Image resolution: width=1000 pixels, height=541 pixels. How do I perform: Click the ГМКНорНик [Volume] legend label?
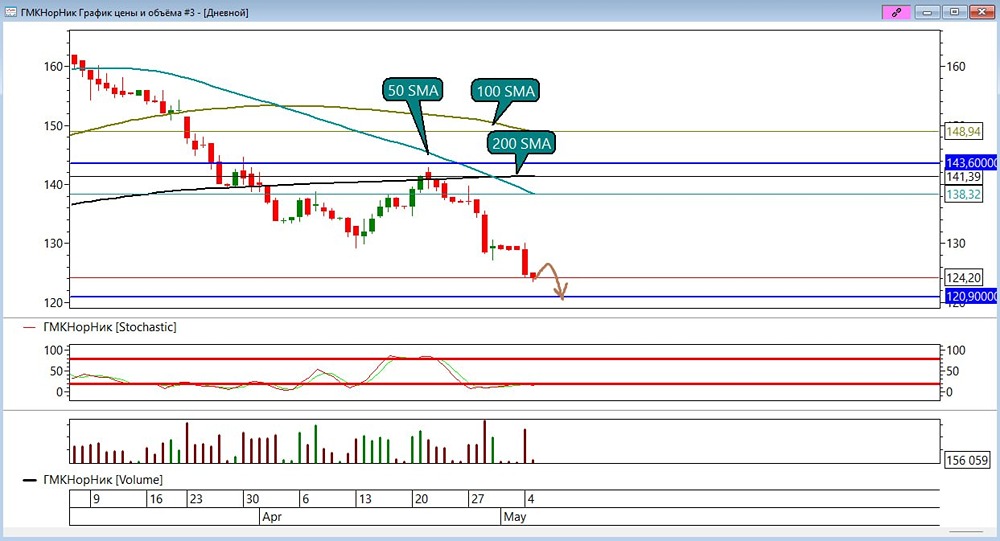[x=103, y=479]
